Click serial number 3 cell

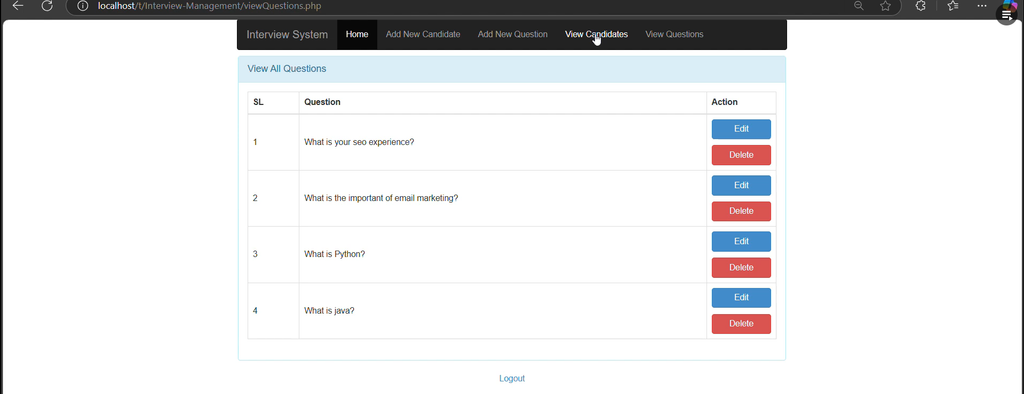(274, 255)
